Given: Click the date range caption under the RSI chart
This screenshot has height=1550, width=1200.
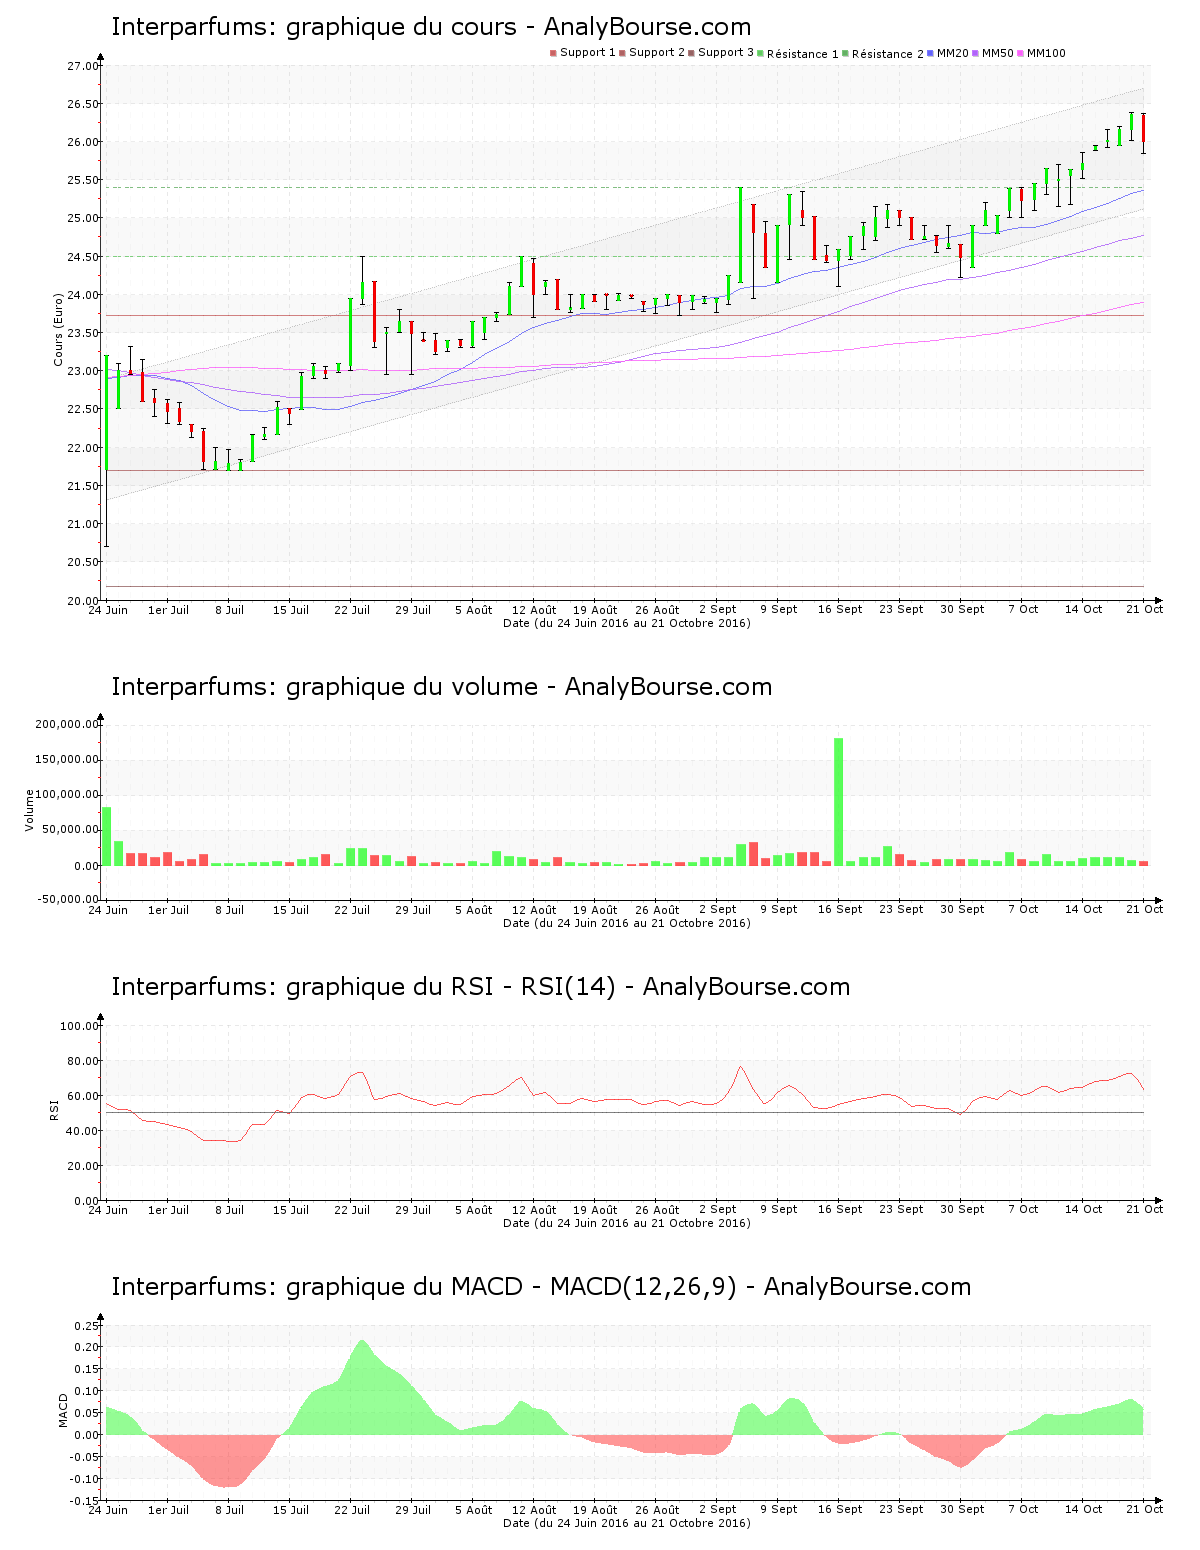Looking at the screenshot, I should pyautogui.click(x=626, y=1223).
